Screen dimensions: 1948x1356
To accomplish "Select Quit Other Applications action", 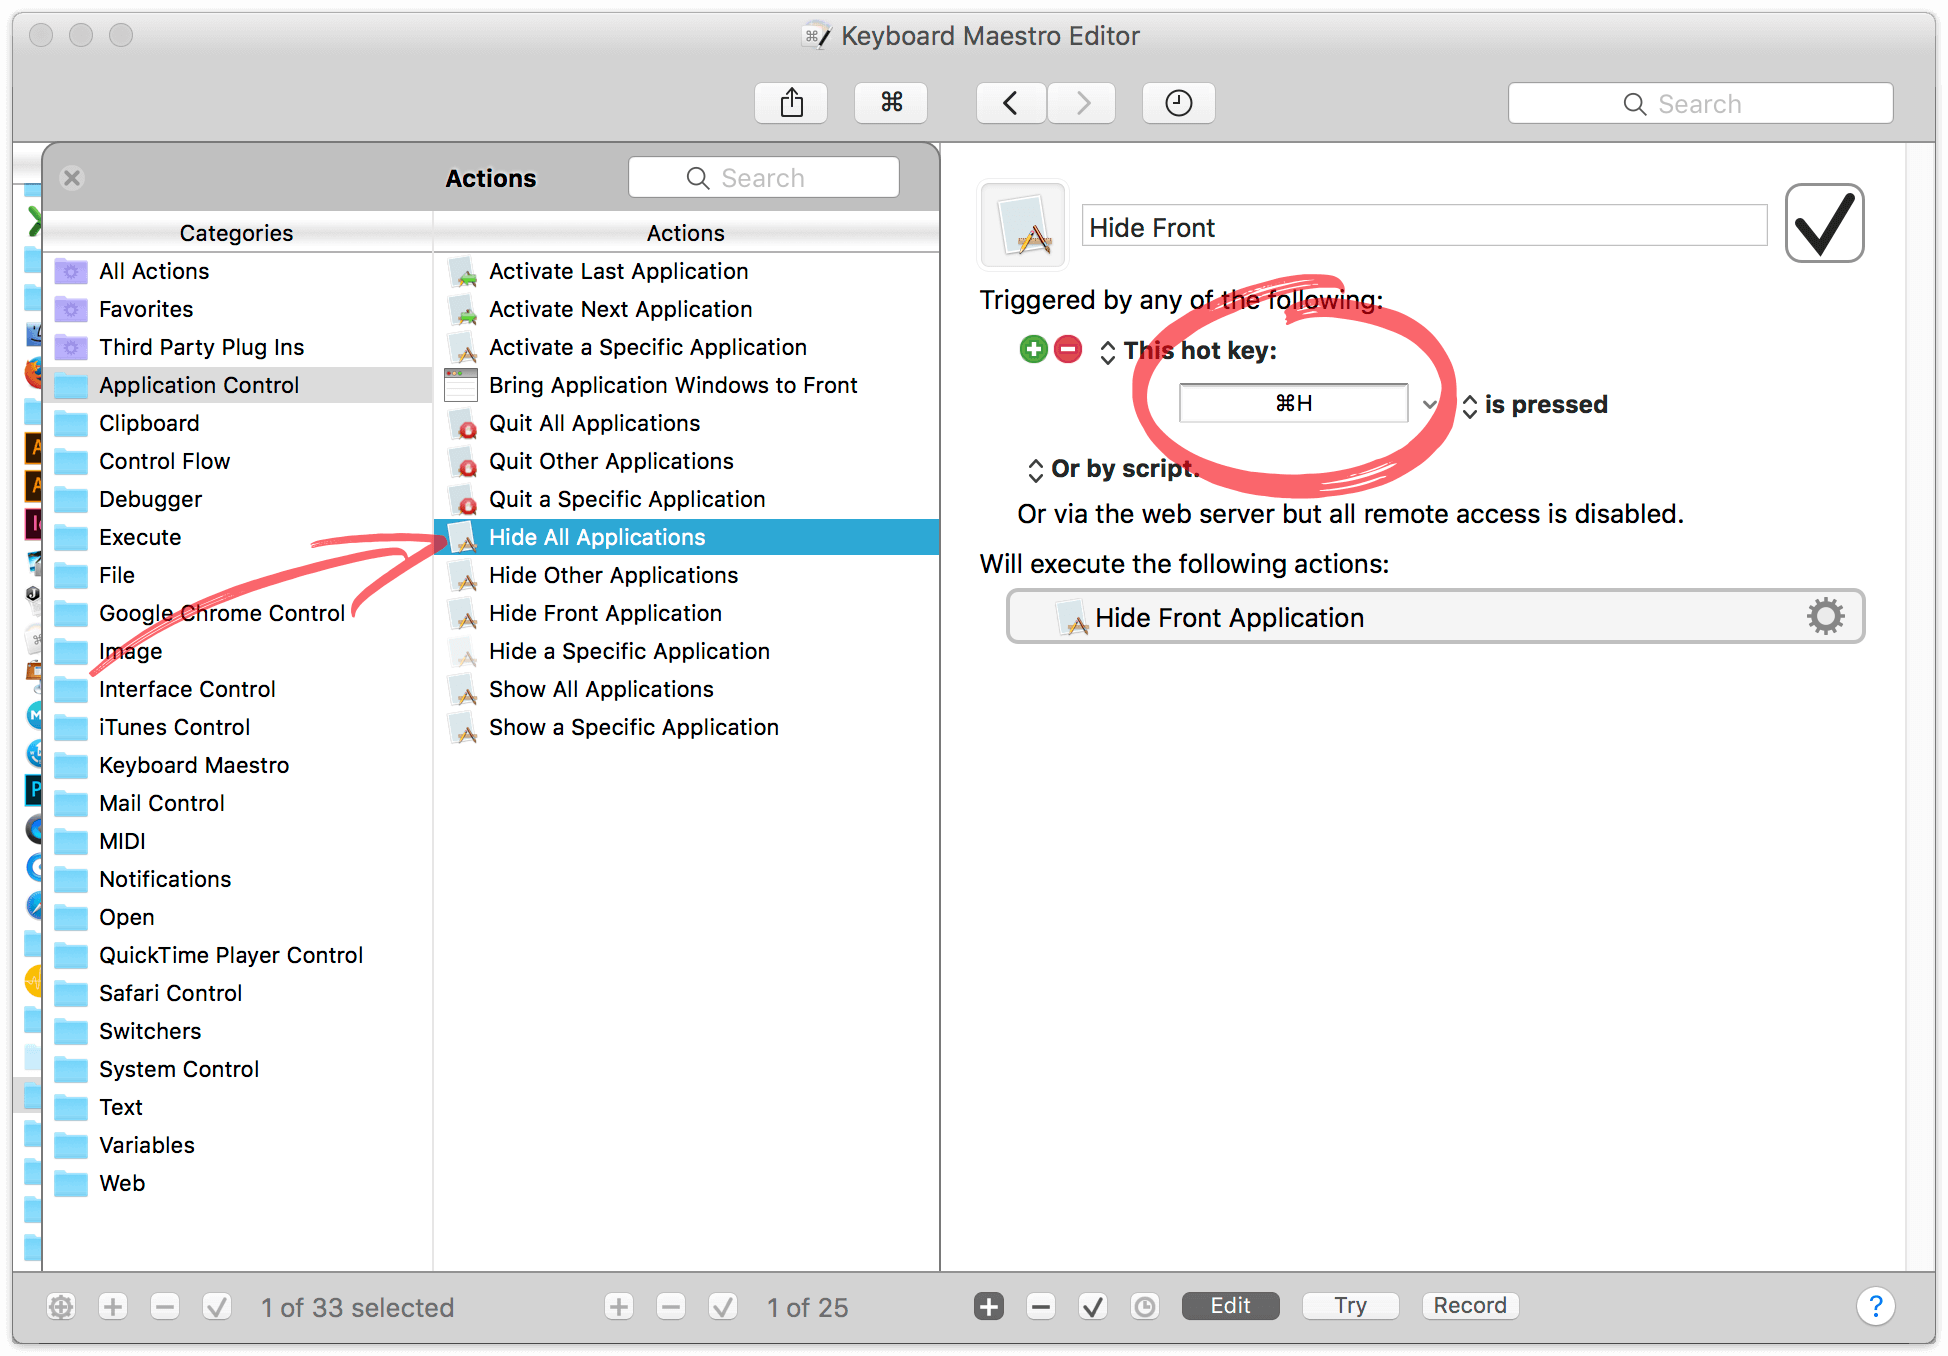I will point(687,461).
